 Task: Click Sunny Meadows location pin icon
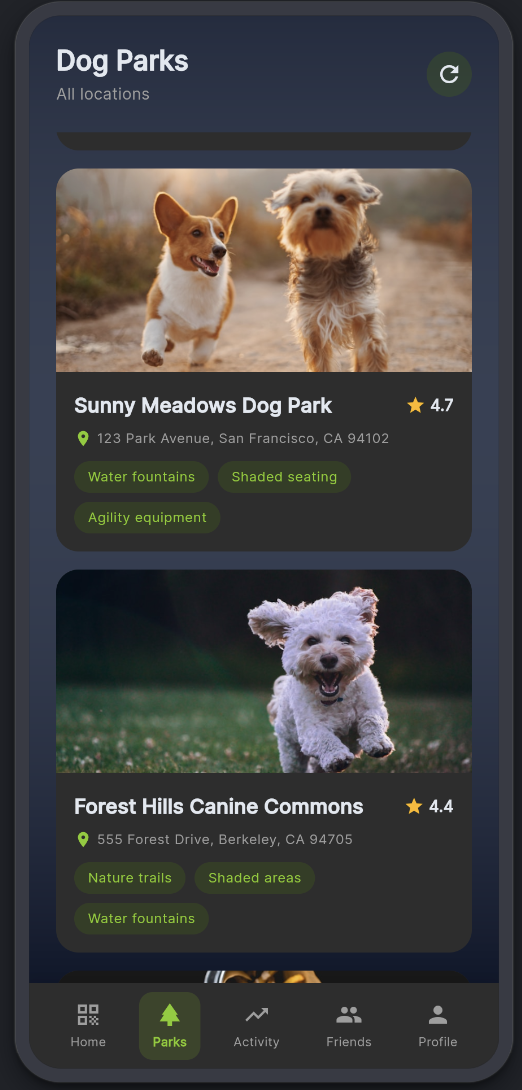pyautogui.click(x=83, y=439)
